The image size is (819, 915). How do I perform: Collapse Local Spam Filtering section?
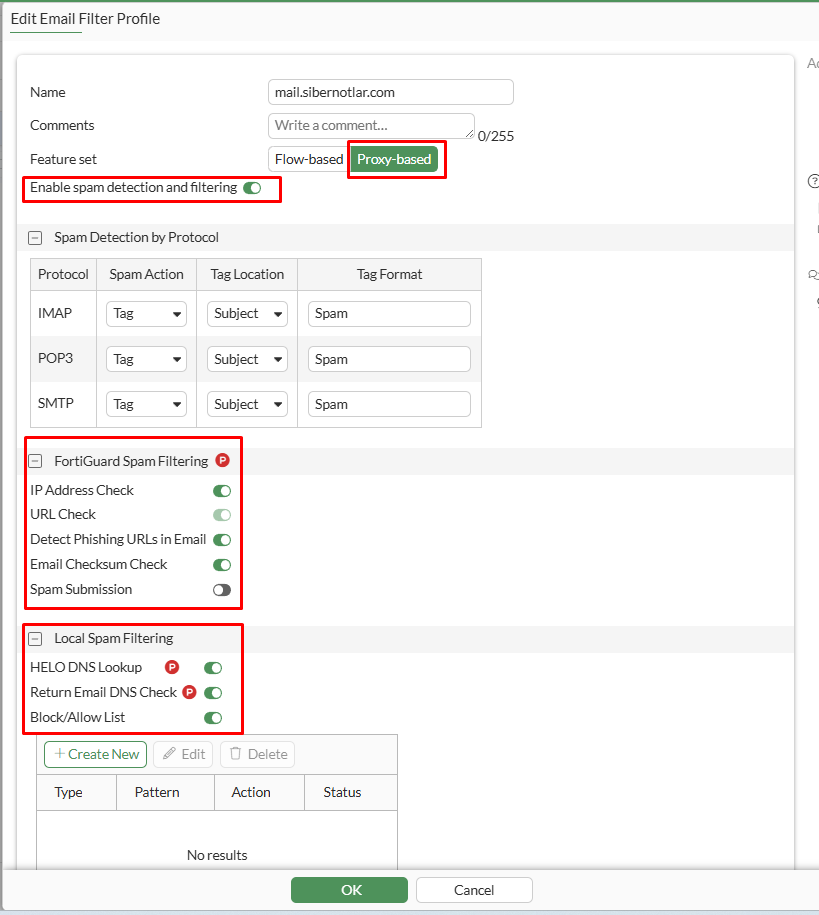coord(35,639)
